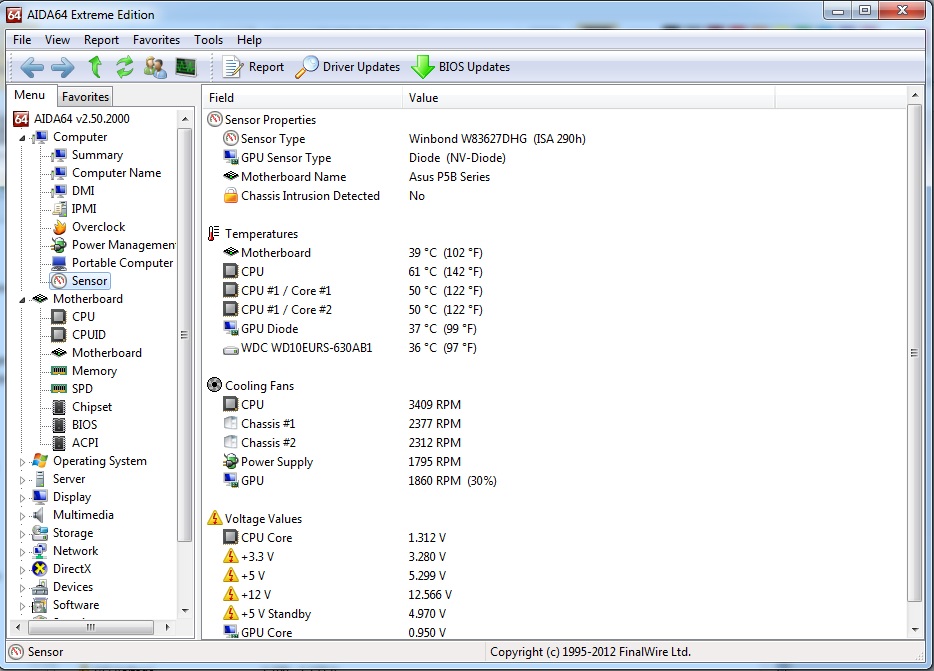Click the Chipset icon in tree
934x671 pixels.
coord(59,407)
